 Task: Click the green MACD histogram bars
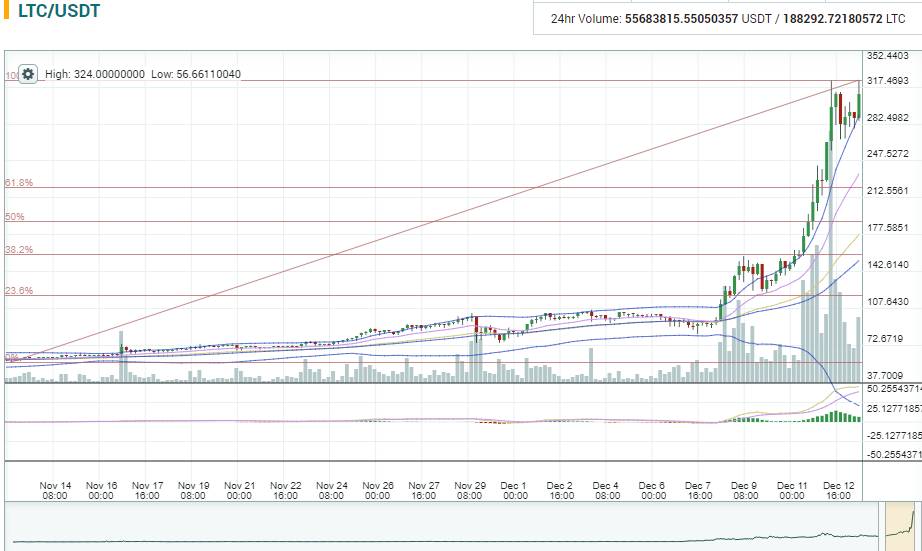point(835,416)
